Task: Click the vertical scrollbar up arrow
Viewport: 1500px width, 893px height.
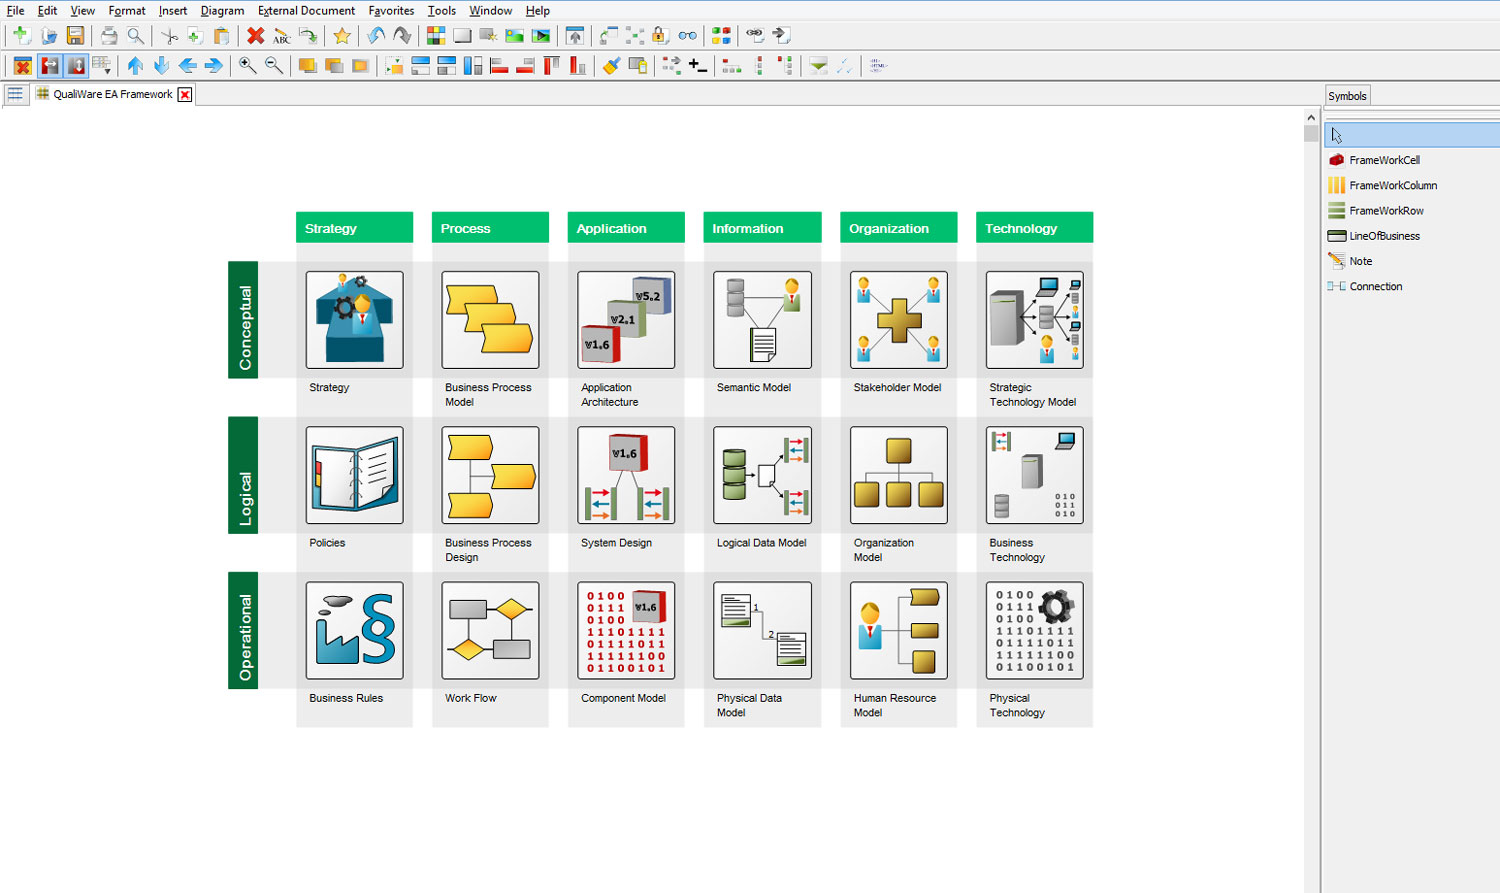Action: pyautogui.click(x=1311, y=118)
